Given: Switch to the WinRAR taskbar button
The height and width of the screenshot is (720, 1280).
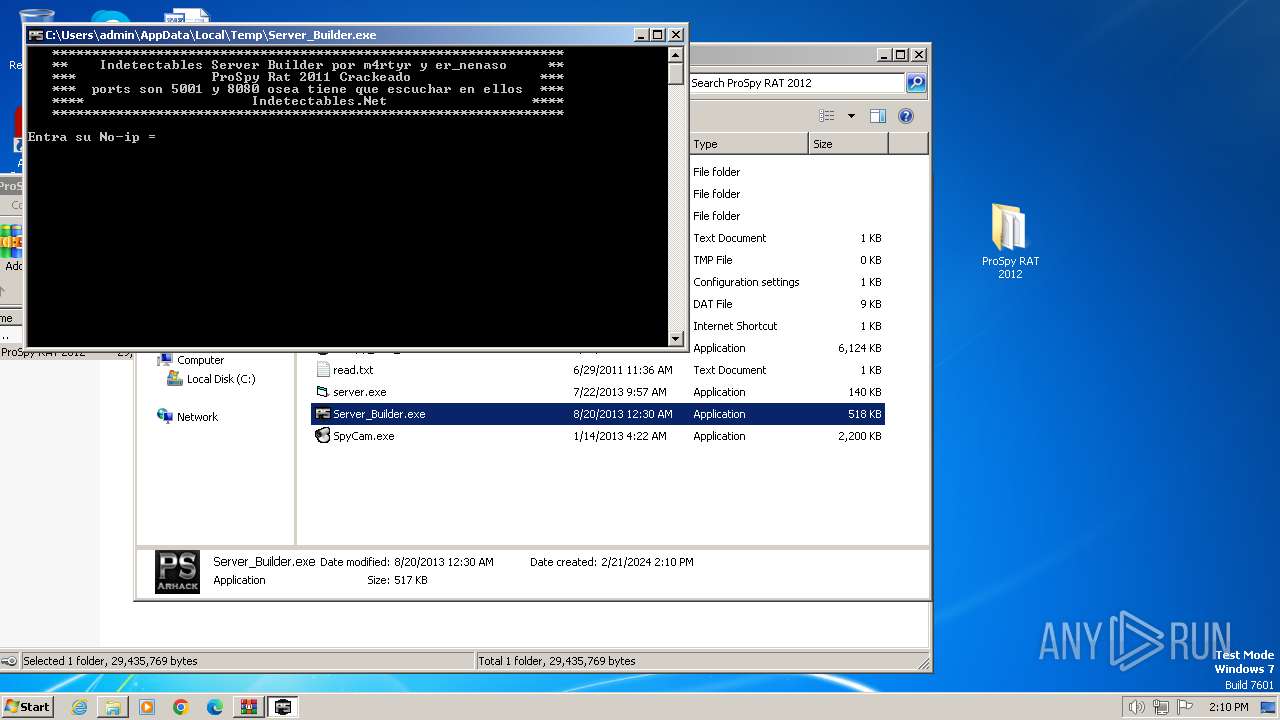Looking at the screenshot, I should [x=249, y=707].
